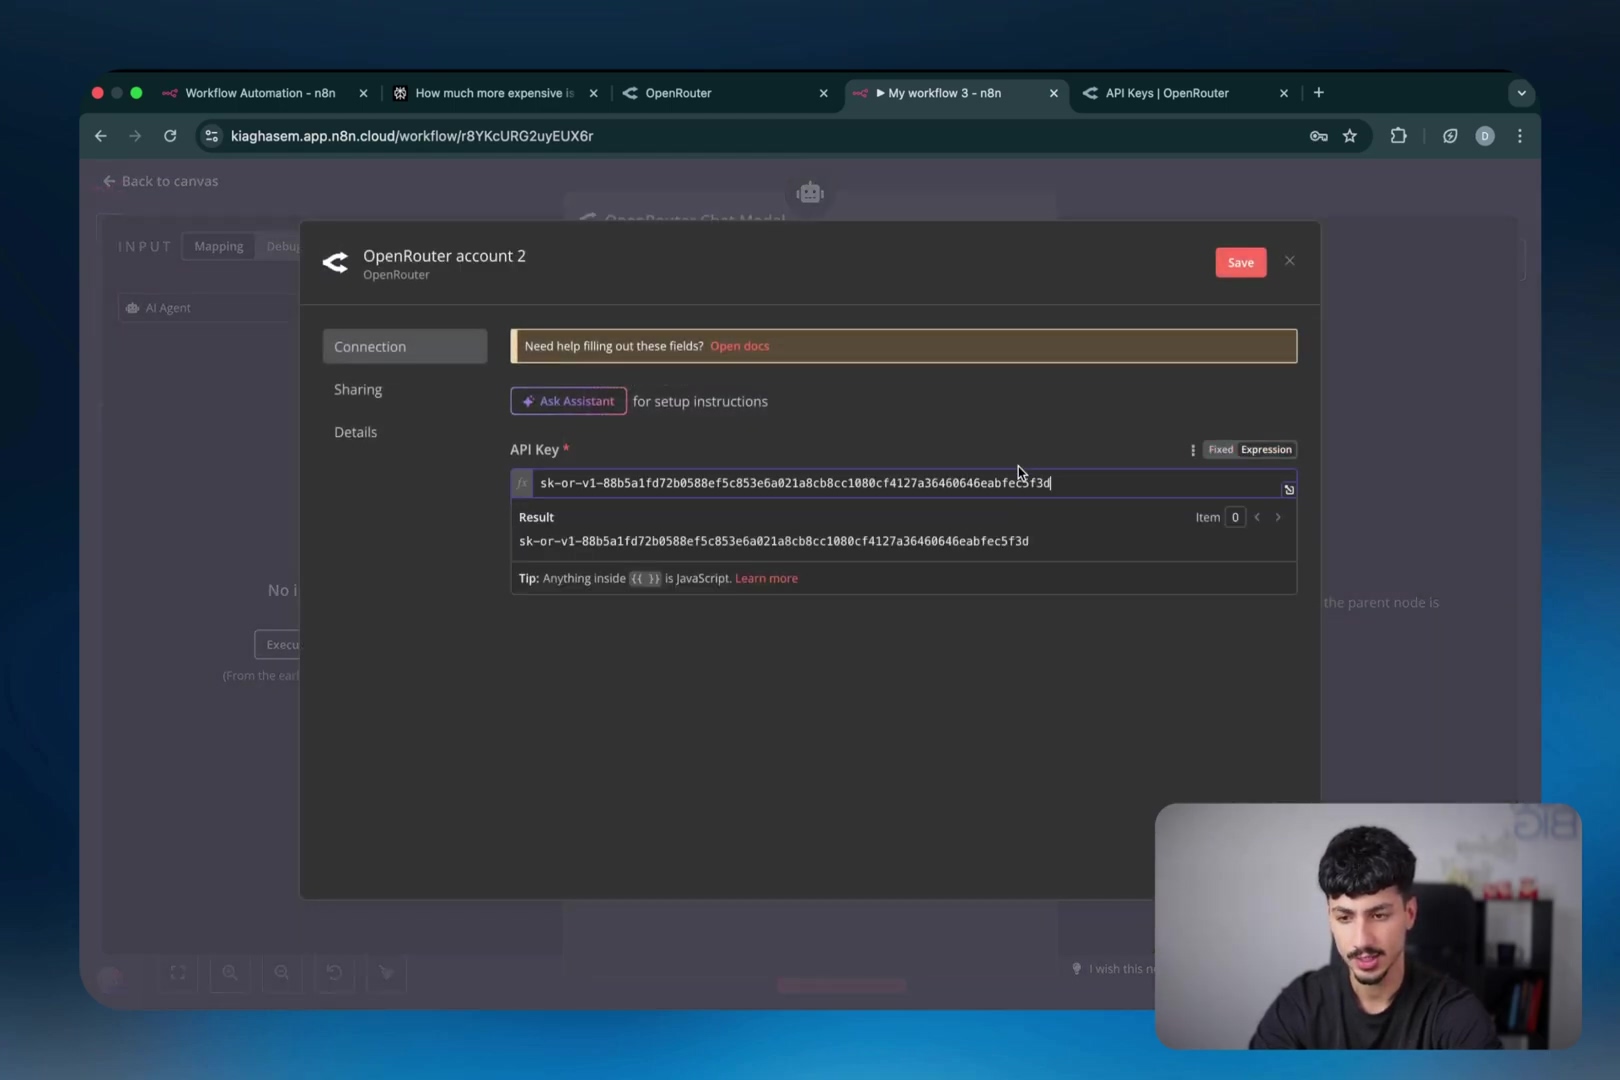
Task: Navigate back in browser
Action: (x=101, y=136)
